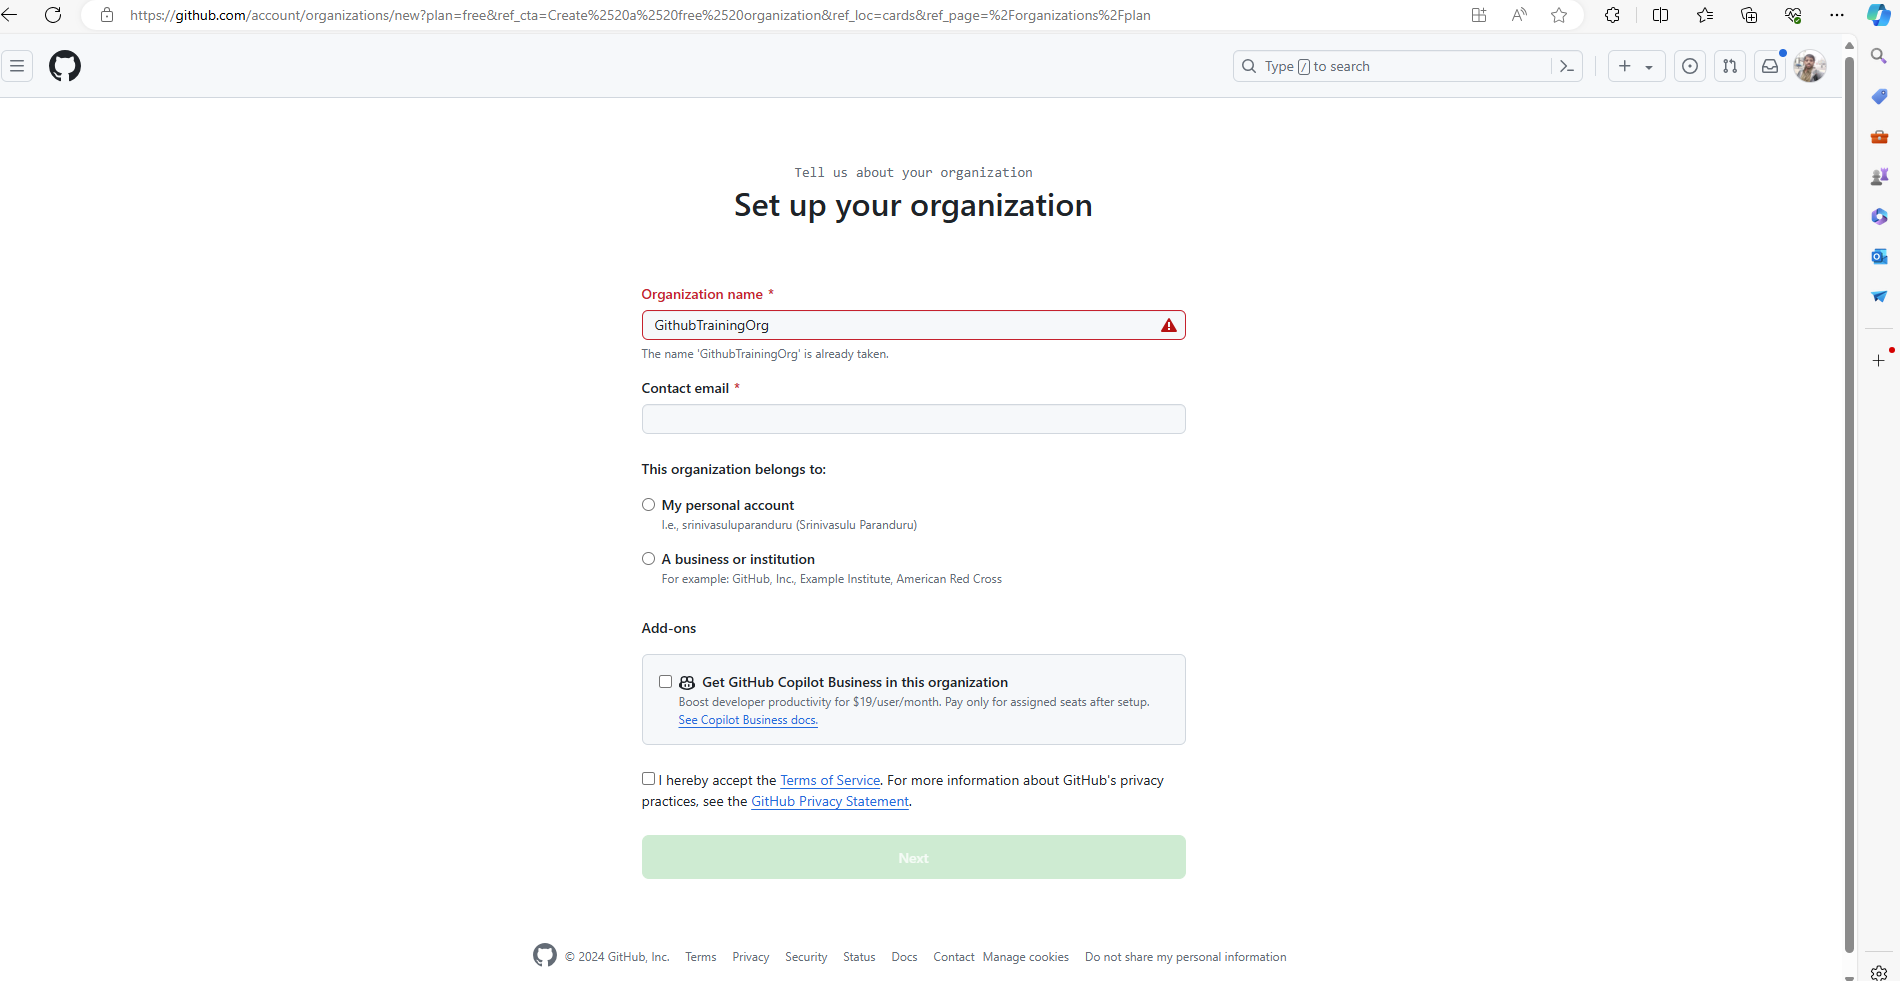Click the user profile avatar
This screenshot has width=1900, height=981.
[1810, 66]
